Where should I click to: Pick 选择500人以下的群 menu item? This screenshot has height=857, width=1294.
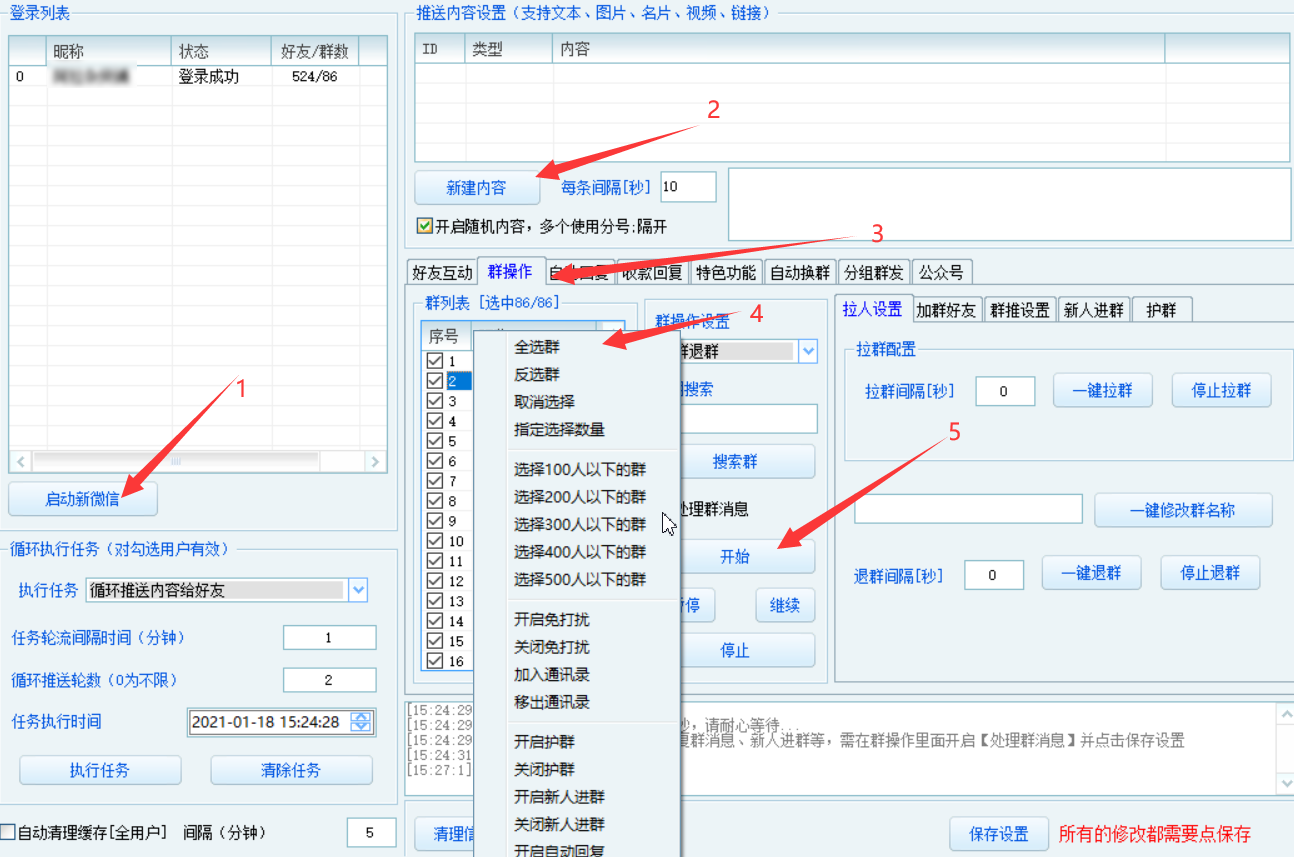(580, 579)
